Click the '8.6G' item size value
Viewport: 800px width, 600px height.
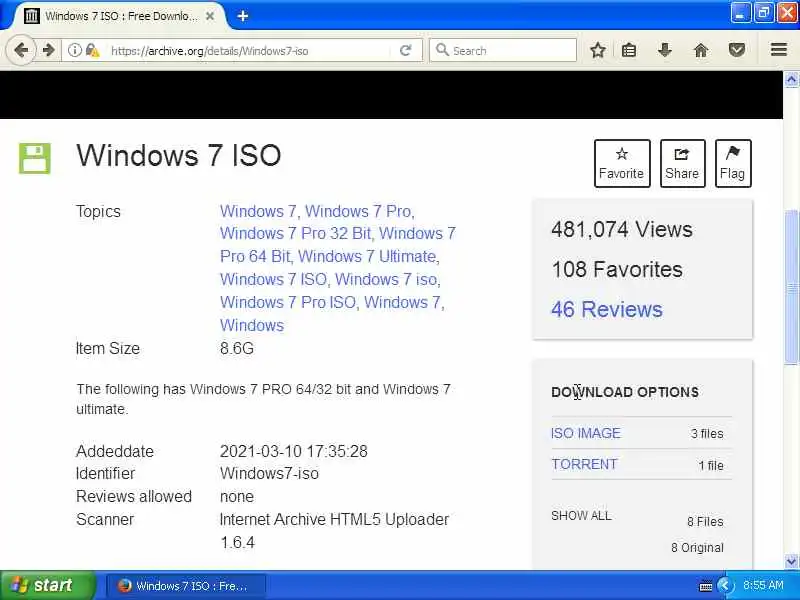point(237,348)
